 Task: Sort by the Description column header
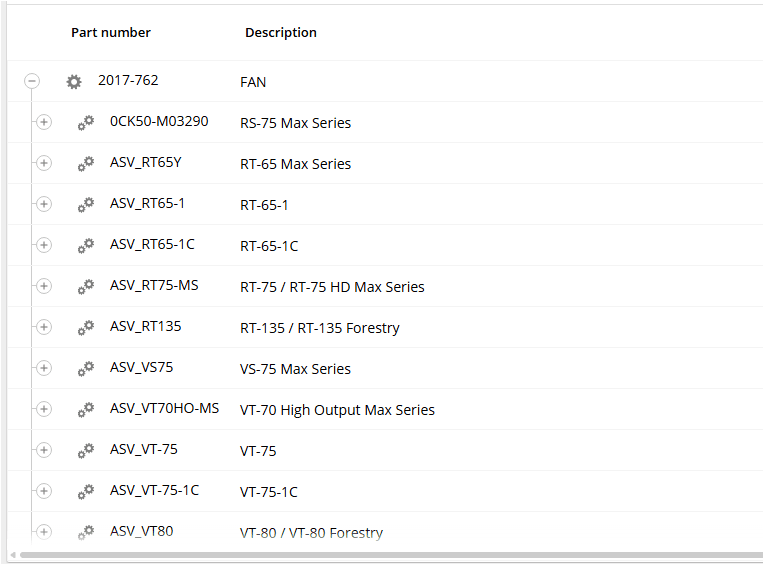click(x=281, y=33)
